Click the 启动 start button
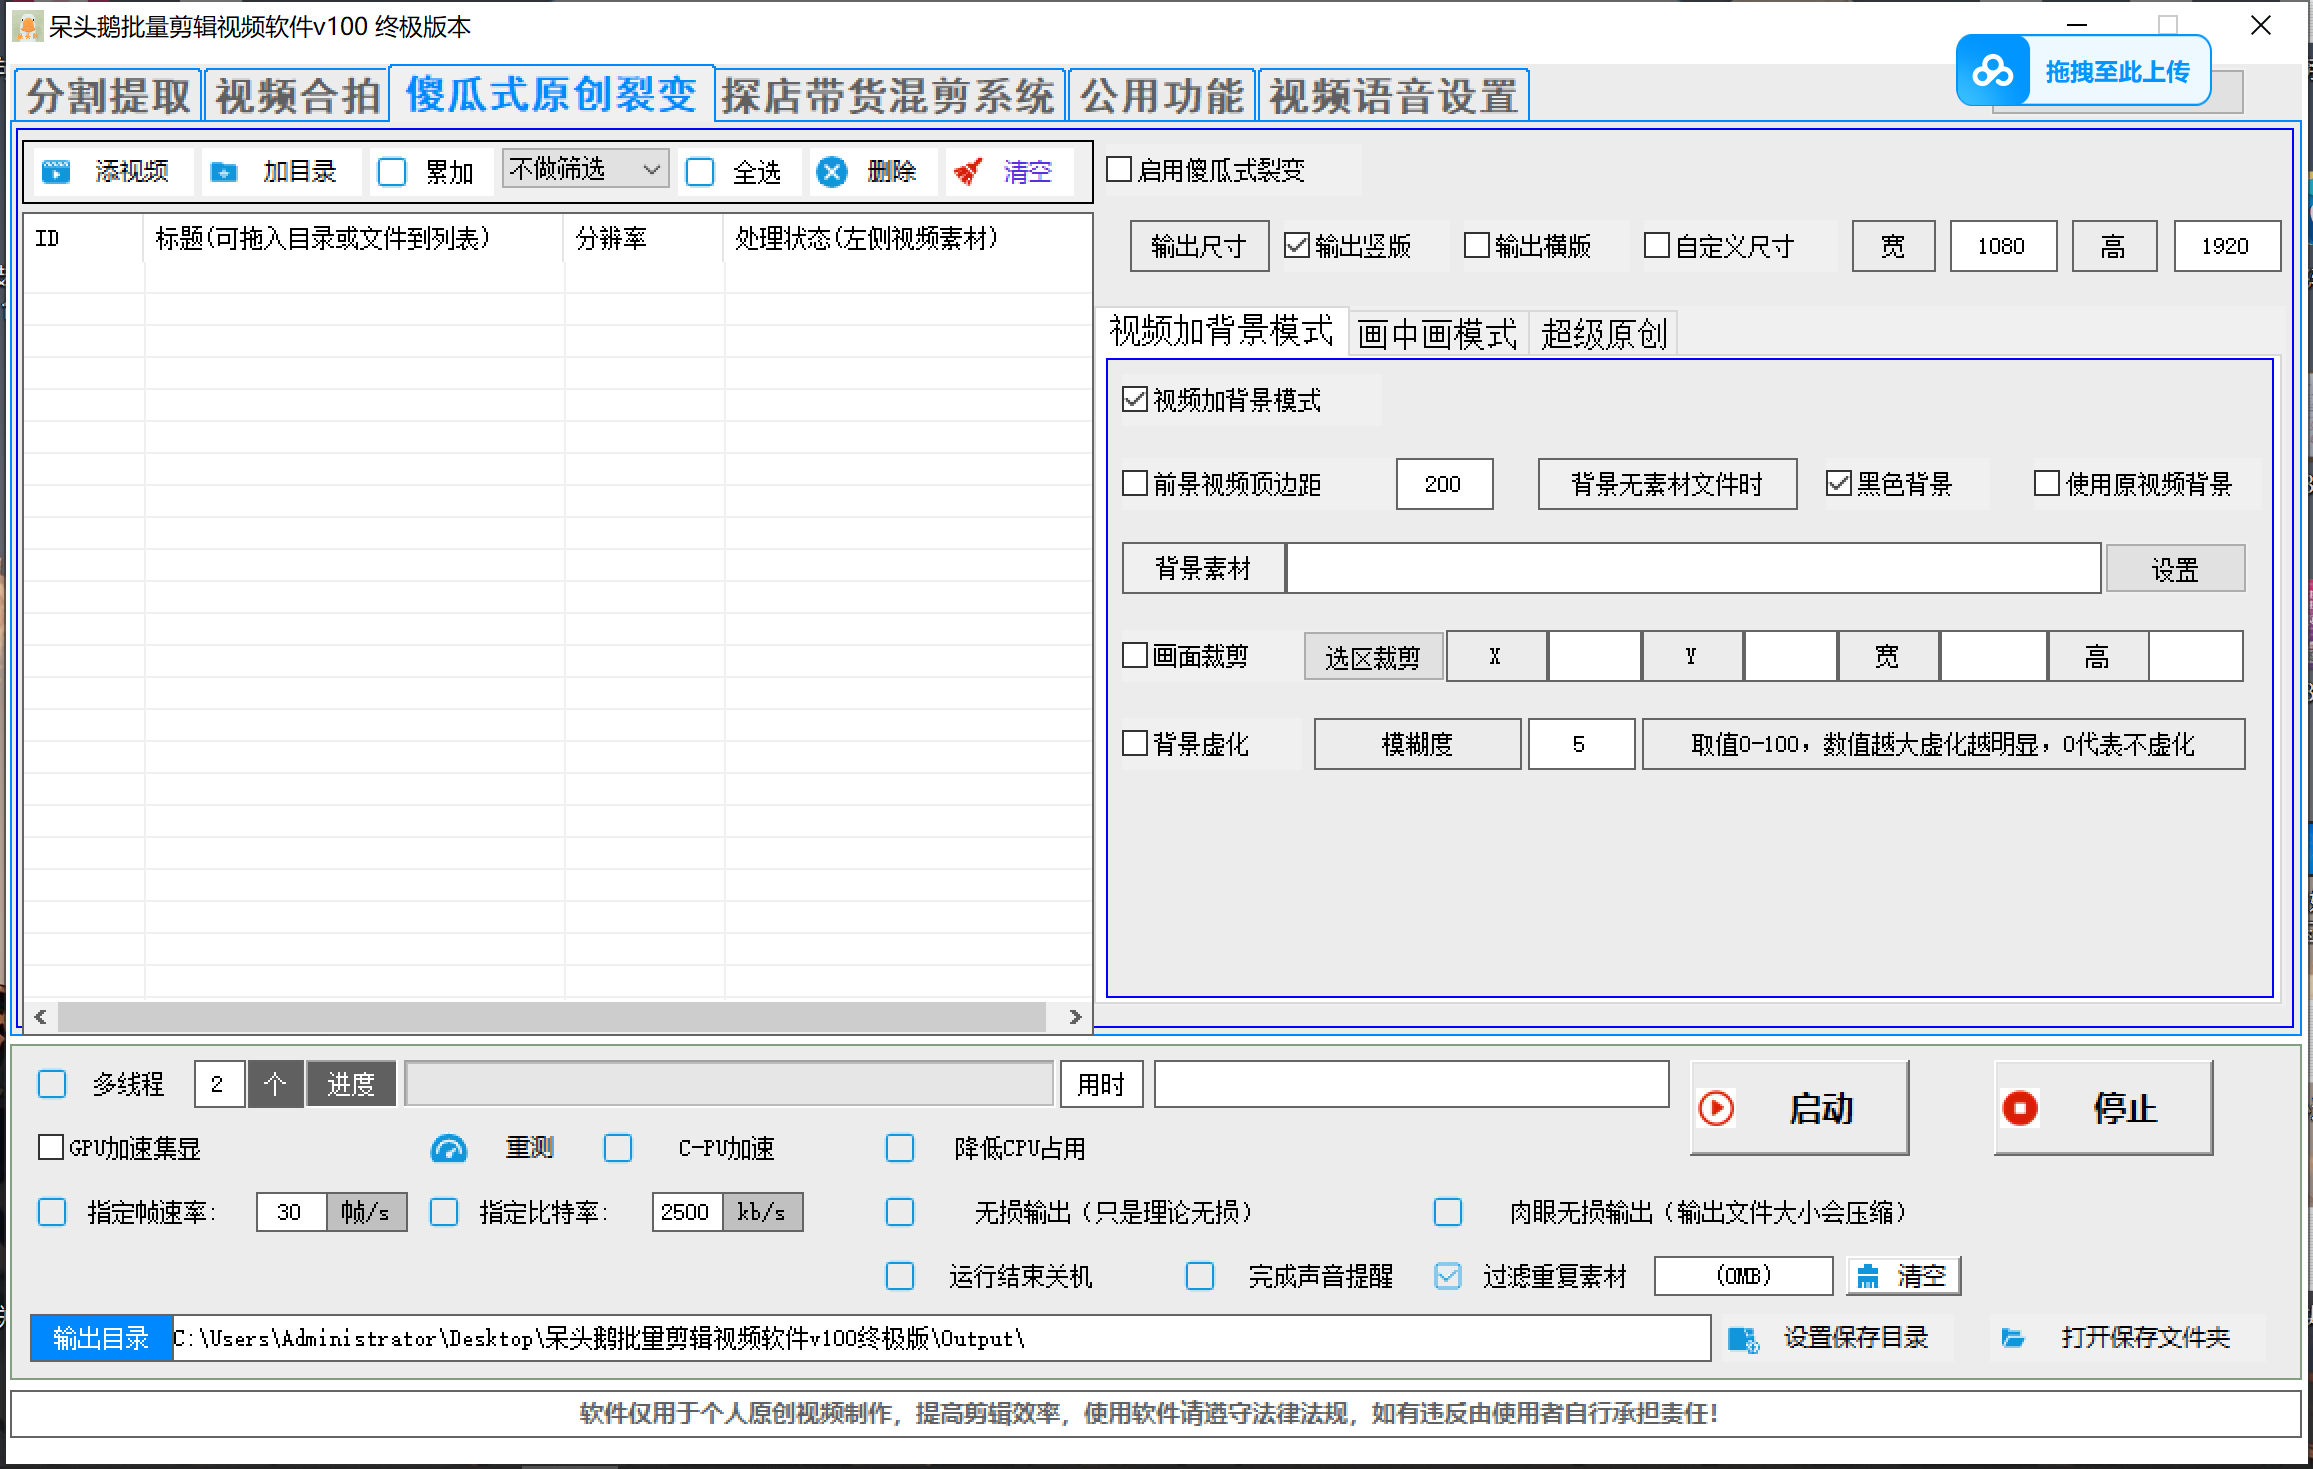The image size is (2313, 1469). [1798, 1108]
